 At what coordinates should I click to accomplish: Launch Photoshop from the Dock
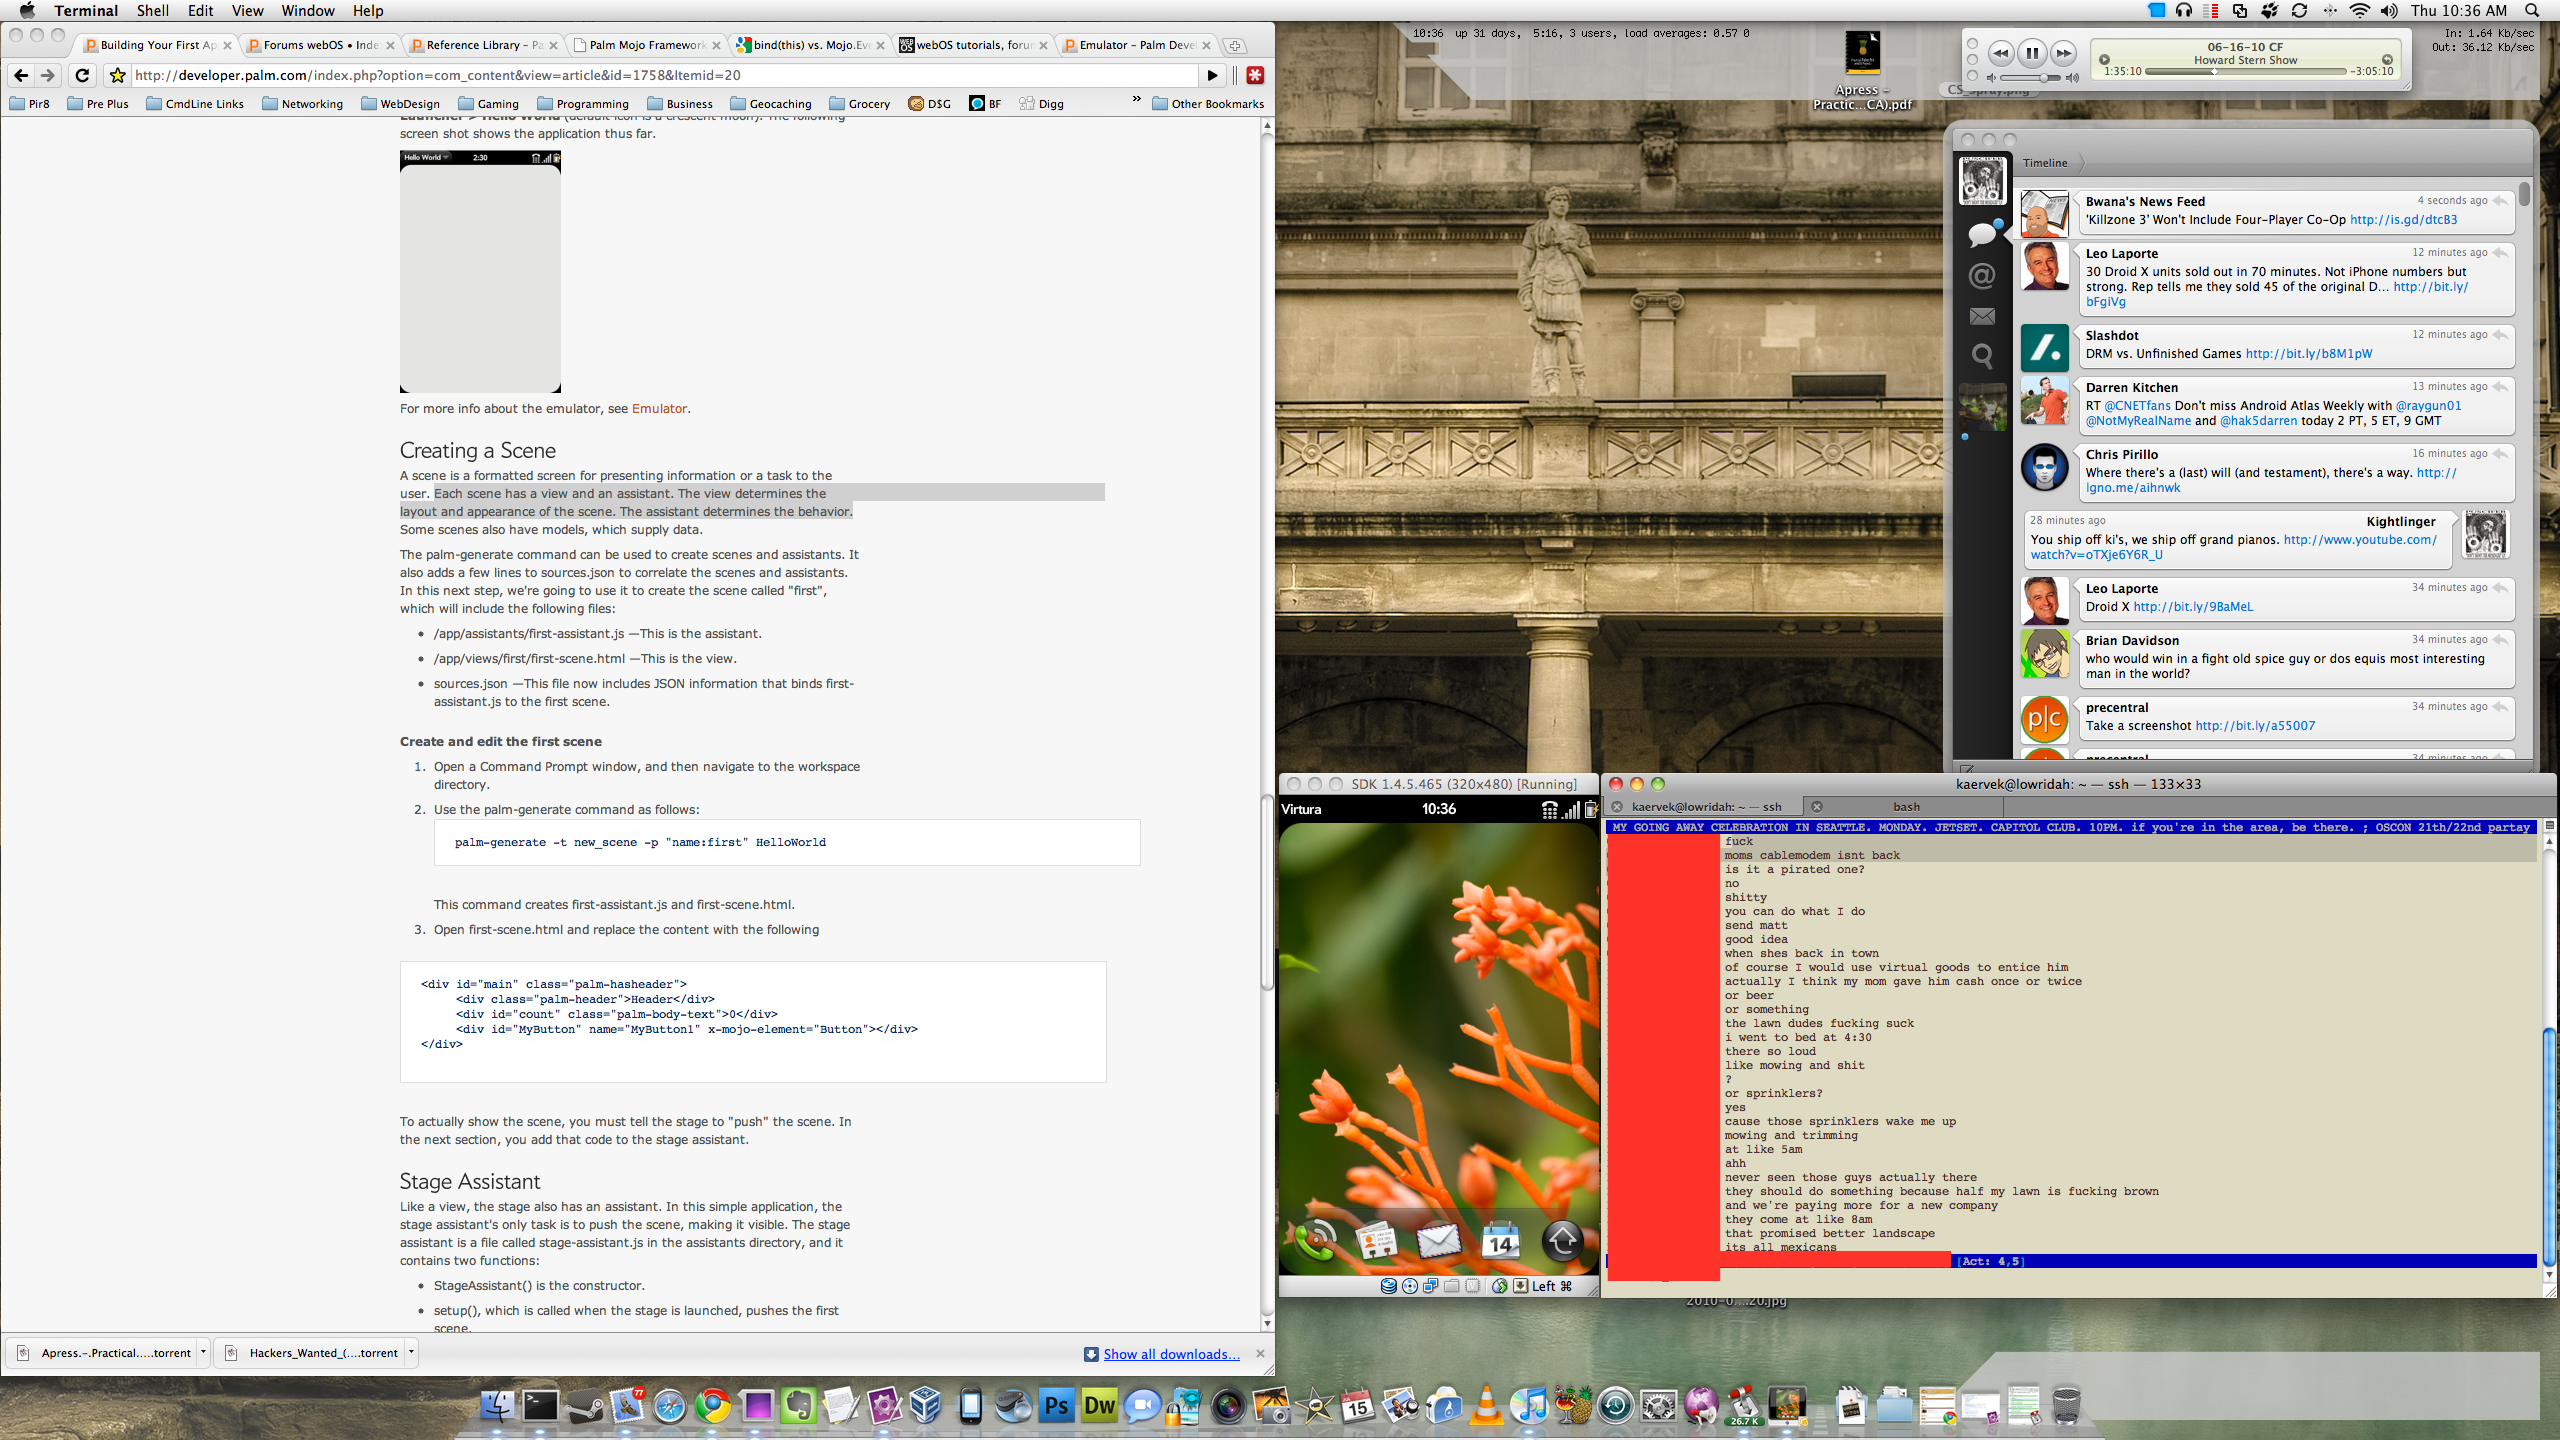[1055, 1406]
